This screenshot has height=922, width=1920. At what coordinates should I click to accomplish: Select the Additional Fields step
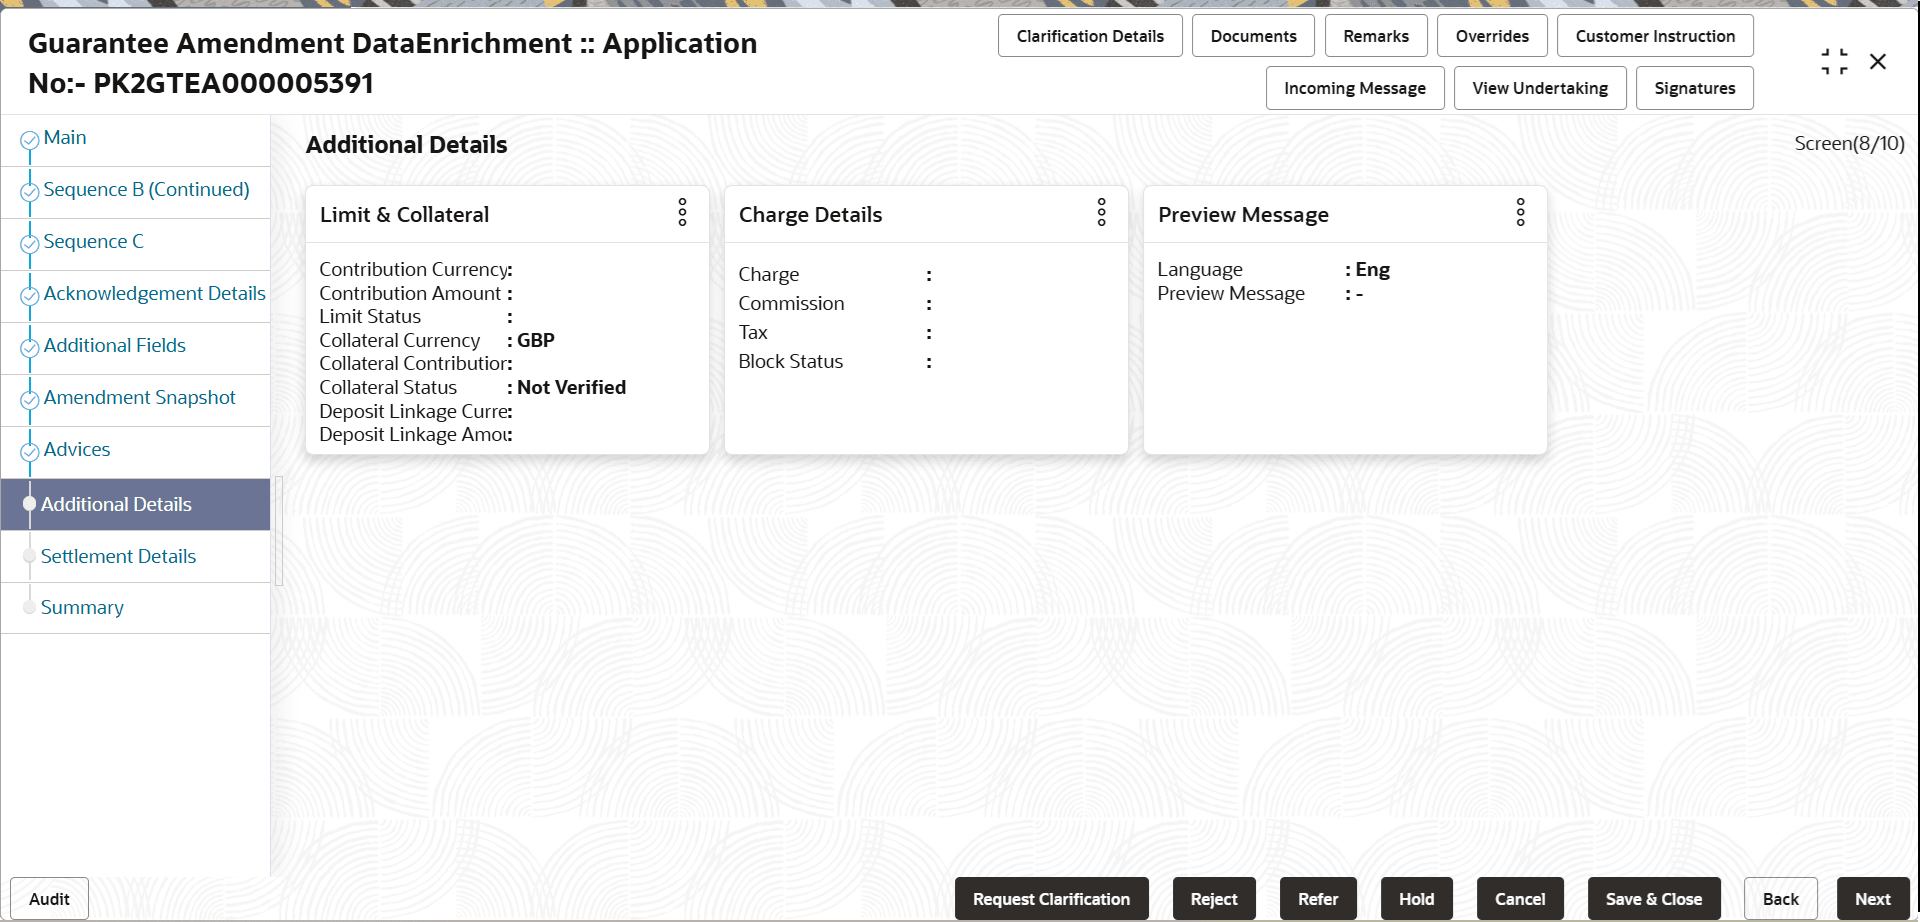click(114, 346)
